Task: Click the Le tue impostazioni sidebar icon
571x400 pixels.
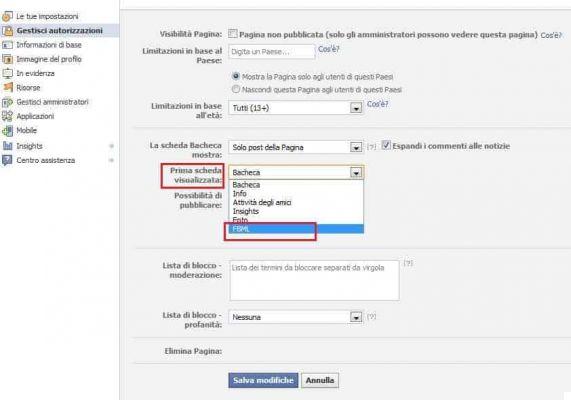Action: [x=7, y=16]
